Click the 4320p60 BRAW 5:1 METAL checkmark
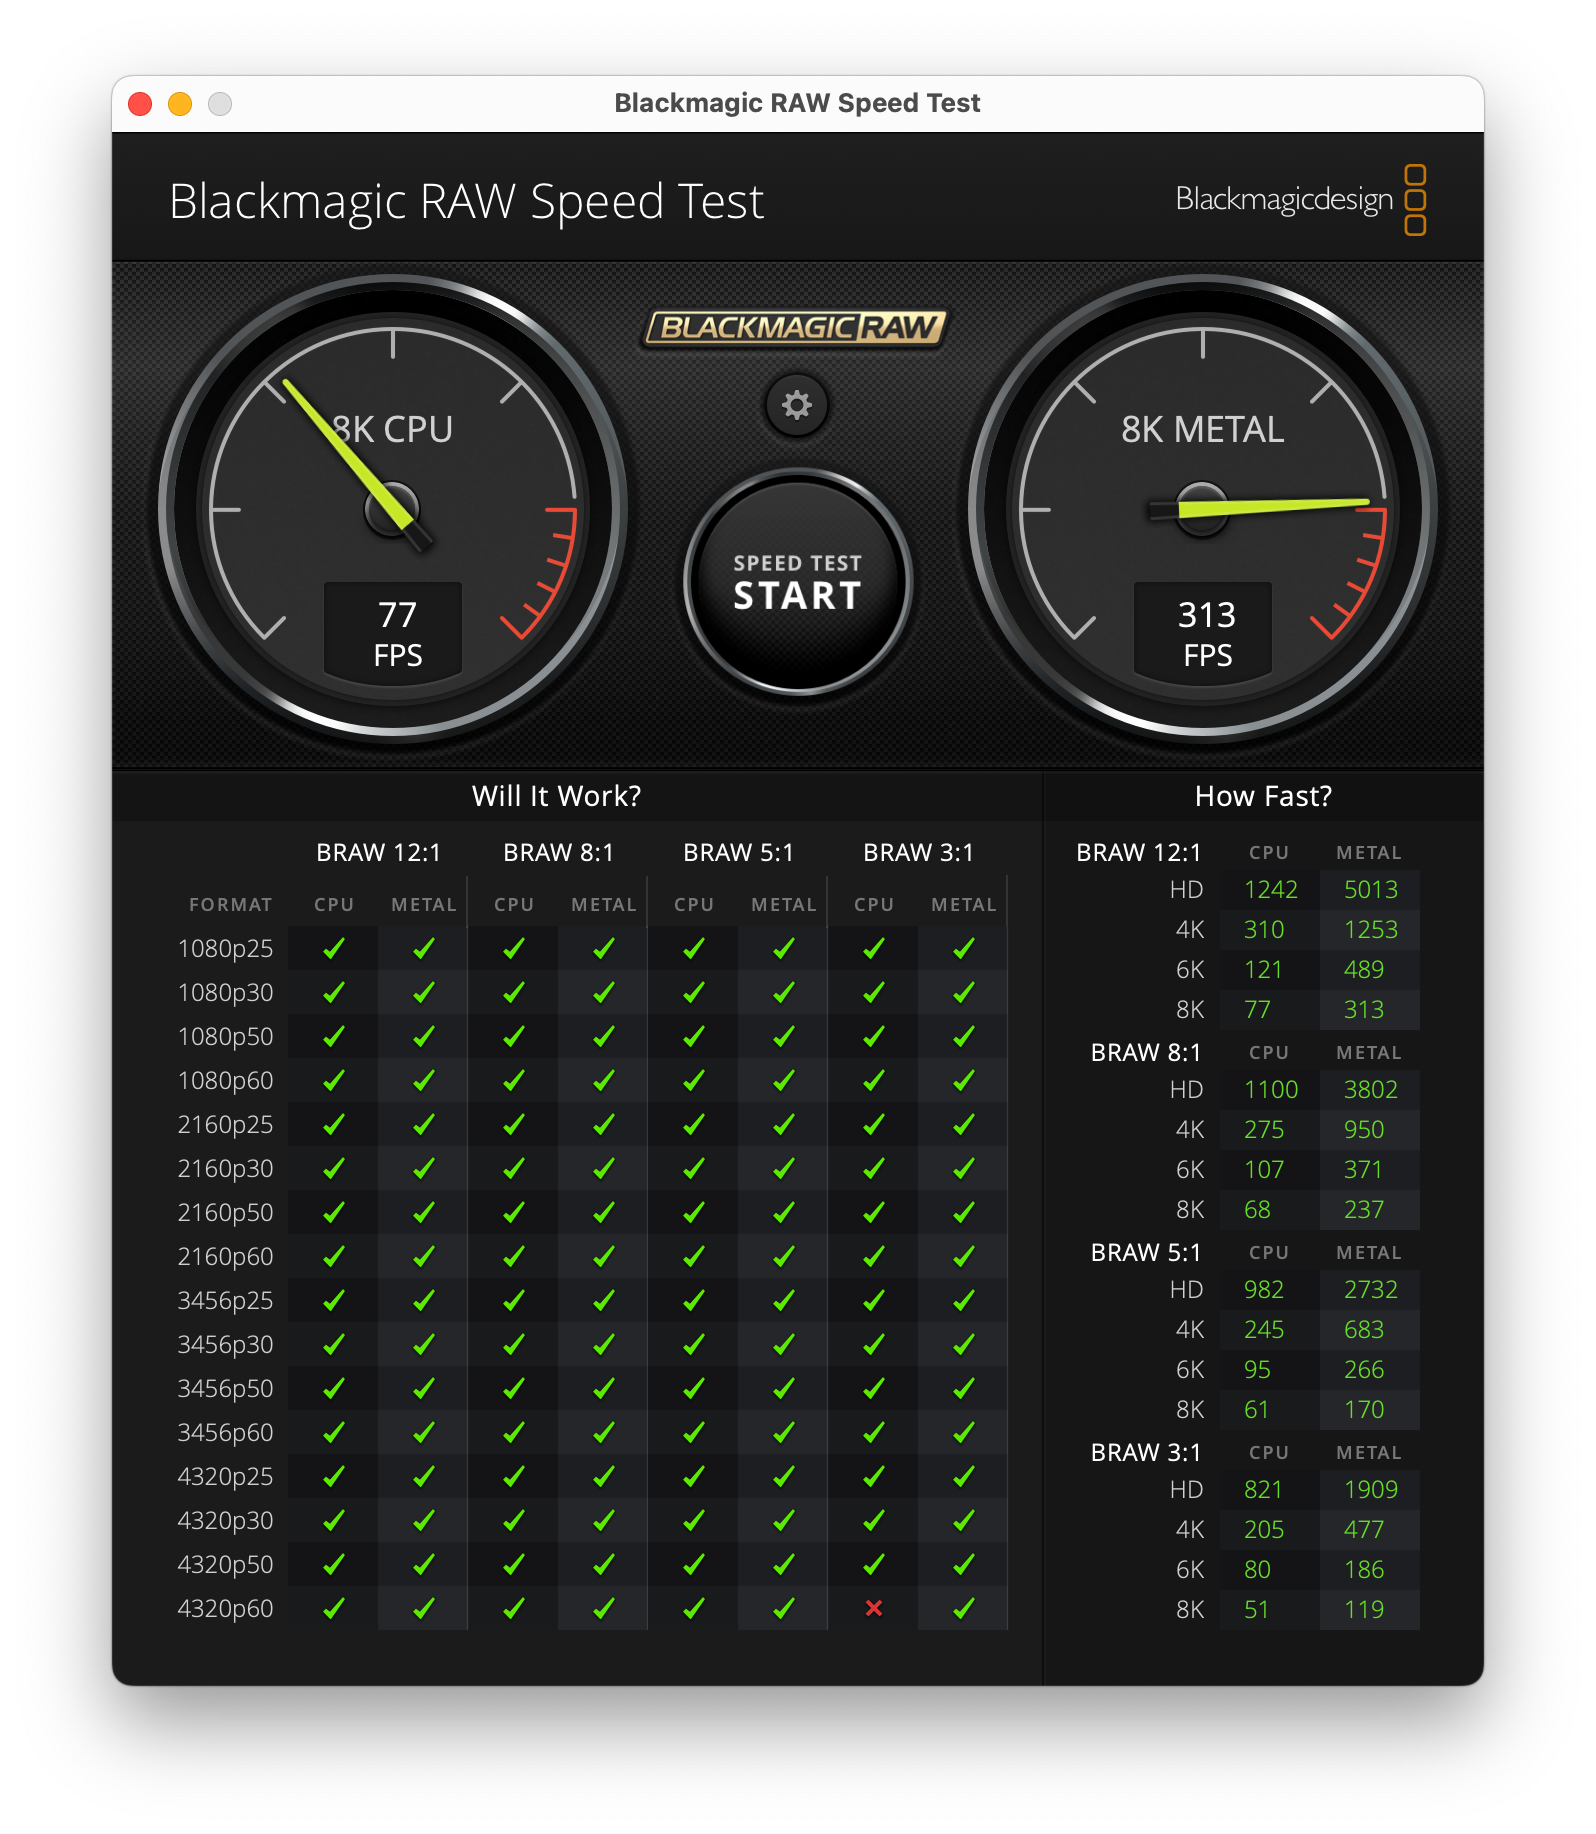Image resolution: width=1596 pixels, height=1834 pixels. pyautogui.click(x=784, y=1608)
